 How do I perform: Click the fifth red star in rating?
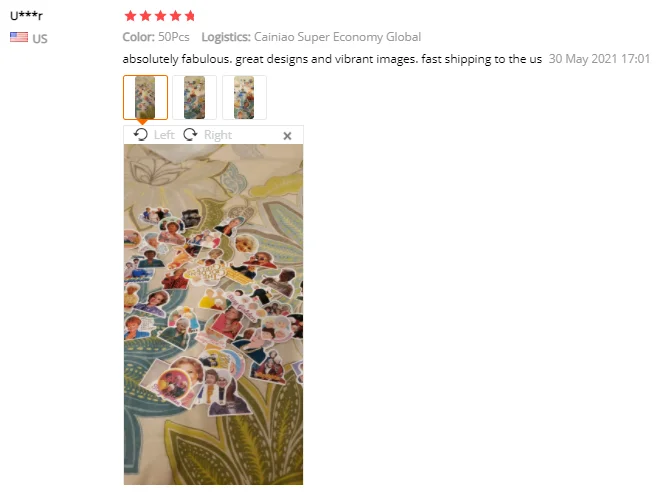(190, 16)
